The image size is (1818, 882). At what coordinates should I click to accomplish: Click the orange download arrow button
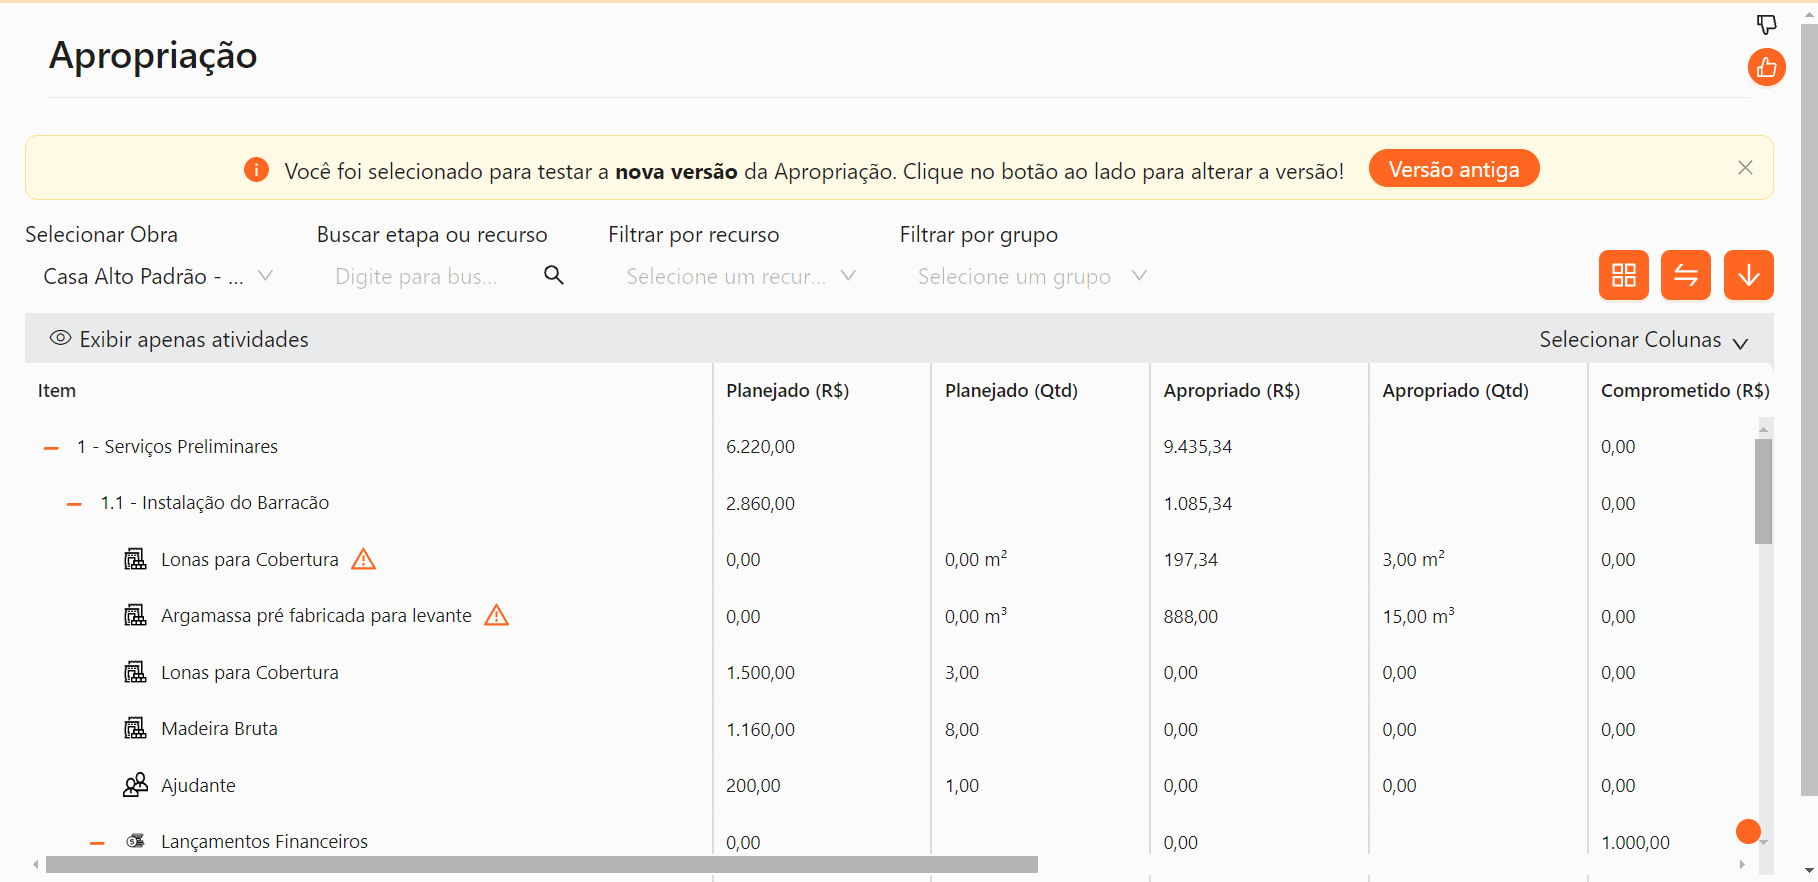(x=1748, y=275)
